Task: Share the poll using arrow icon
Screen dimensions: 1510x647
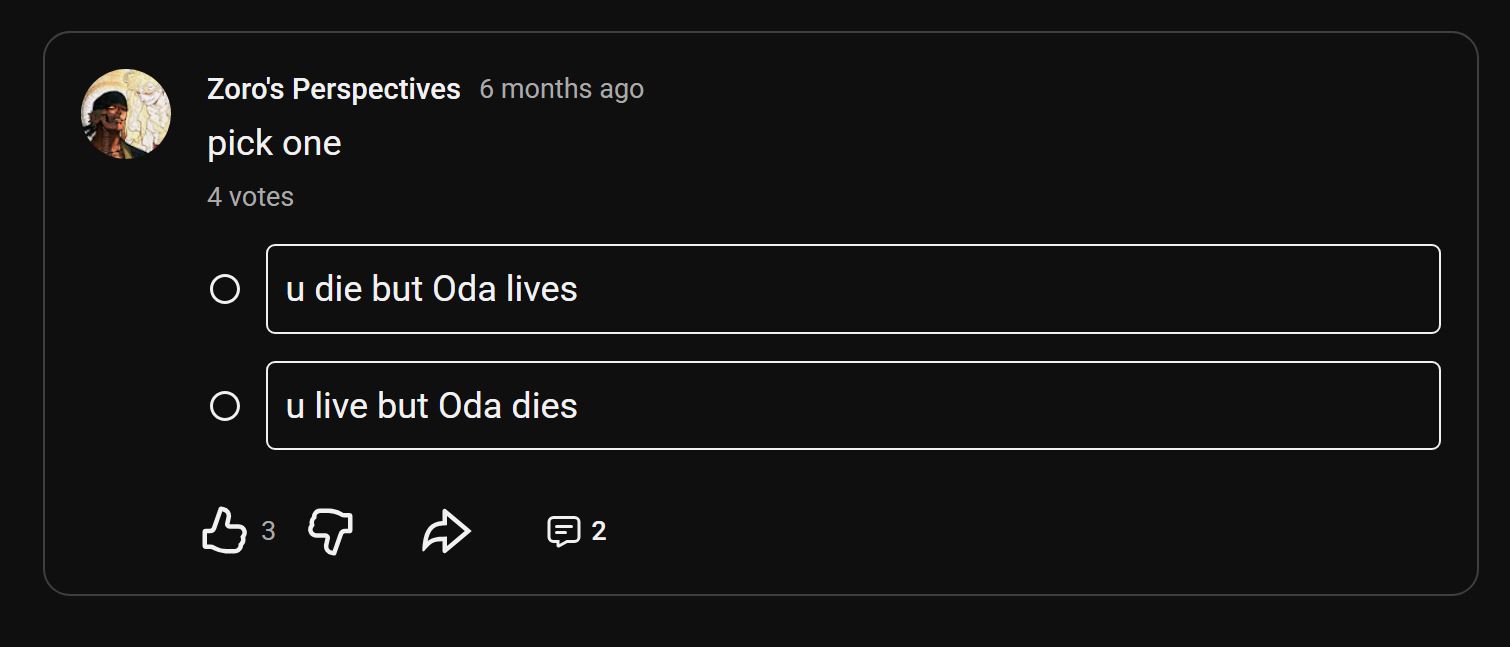Action: click(x=446, y=531)
